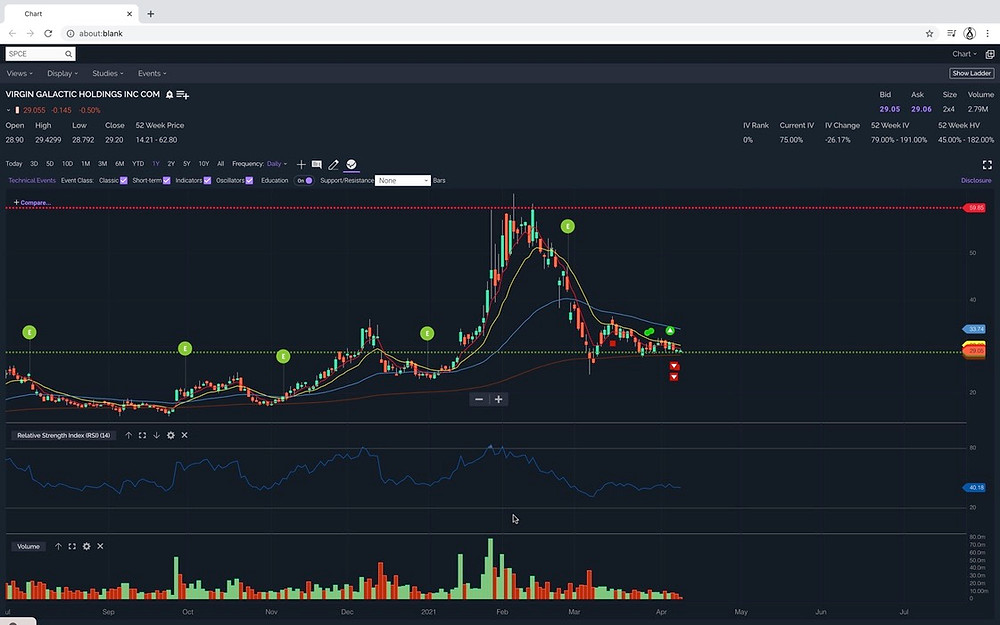Open the Support/Resistance None dropdown

(x=403, y=180)
